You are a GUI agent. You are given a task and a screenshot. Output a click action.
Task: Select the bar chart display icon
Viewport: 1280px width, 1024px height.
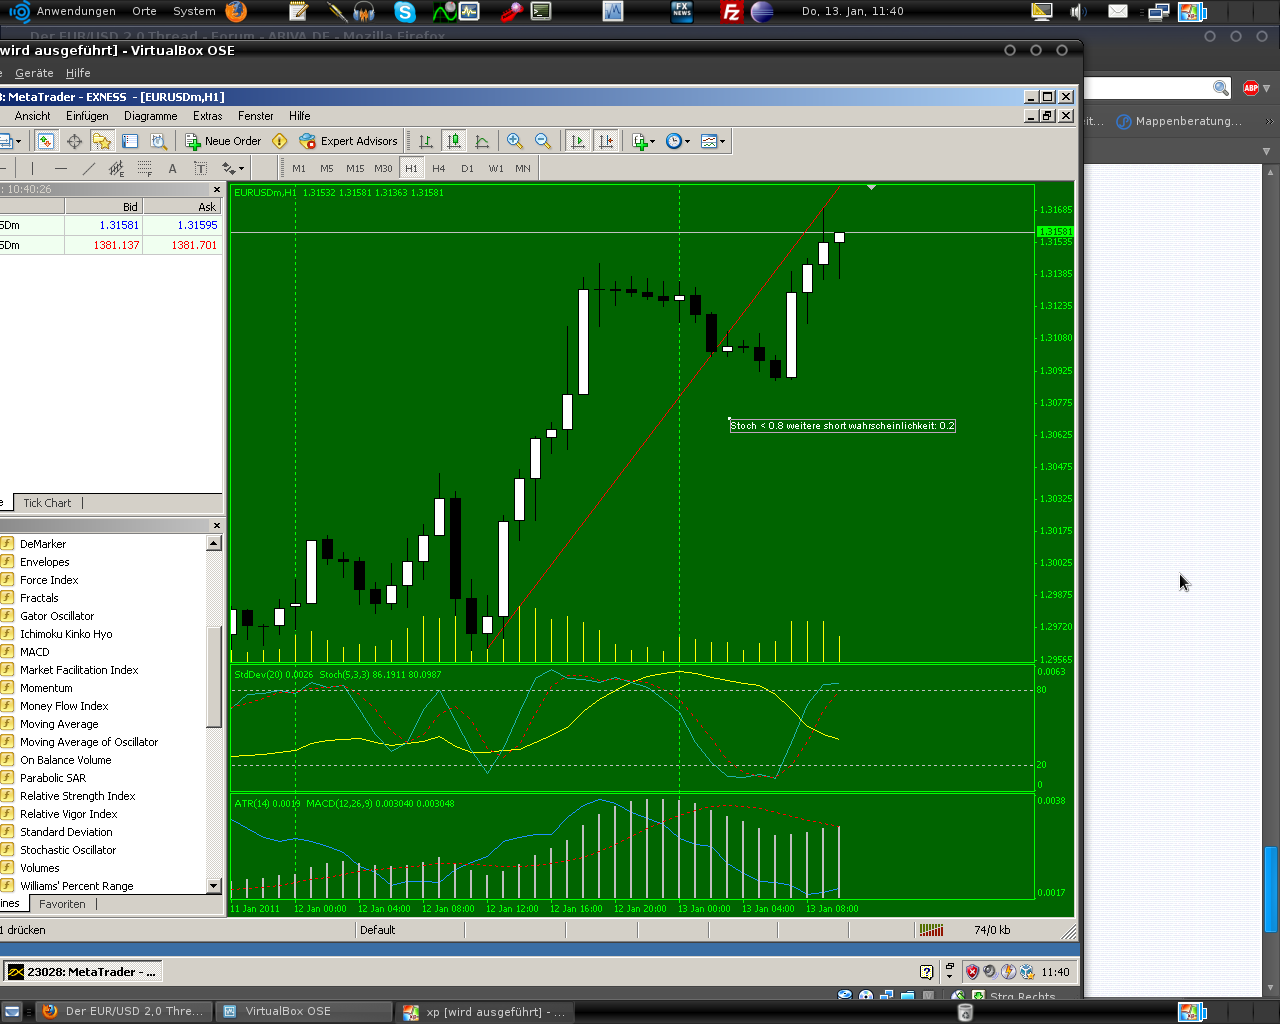tap(425, 141)
